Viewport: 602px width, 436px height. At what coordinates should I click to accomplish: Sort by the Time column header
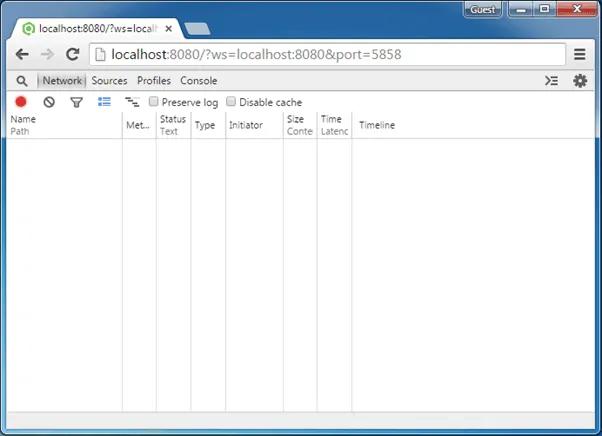334,125
